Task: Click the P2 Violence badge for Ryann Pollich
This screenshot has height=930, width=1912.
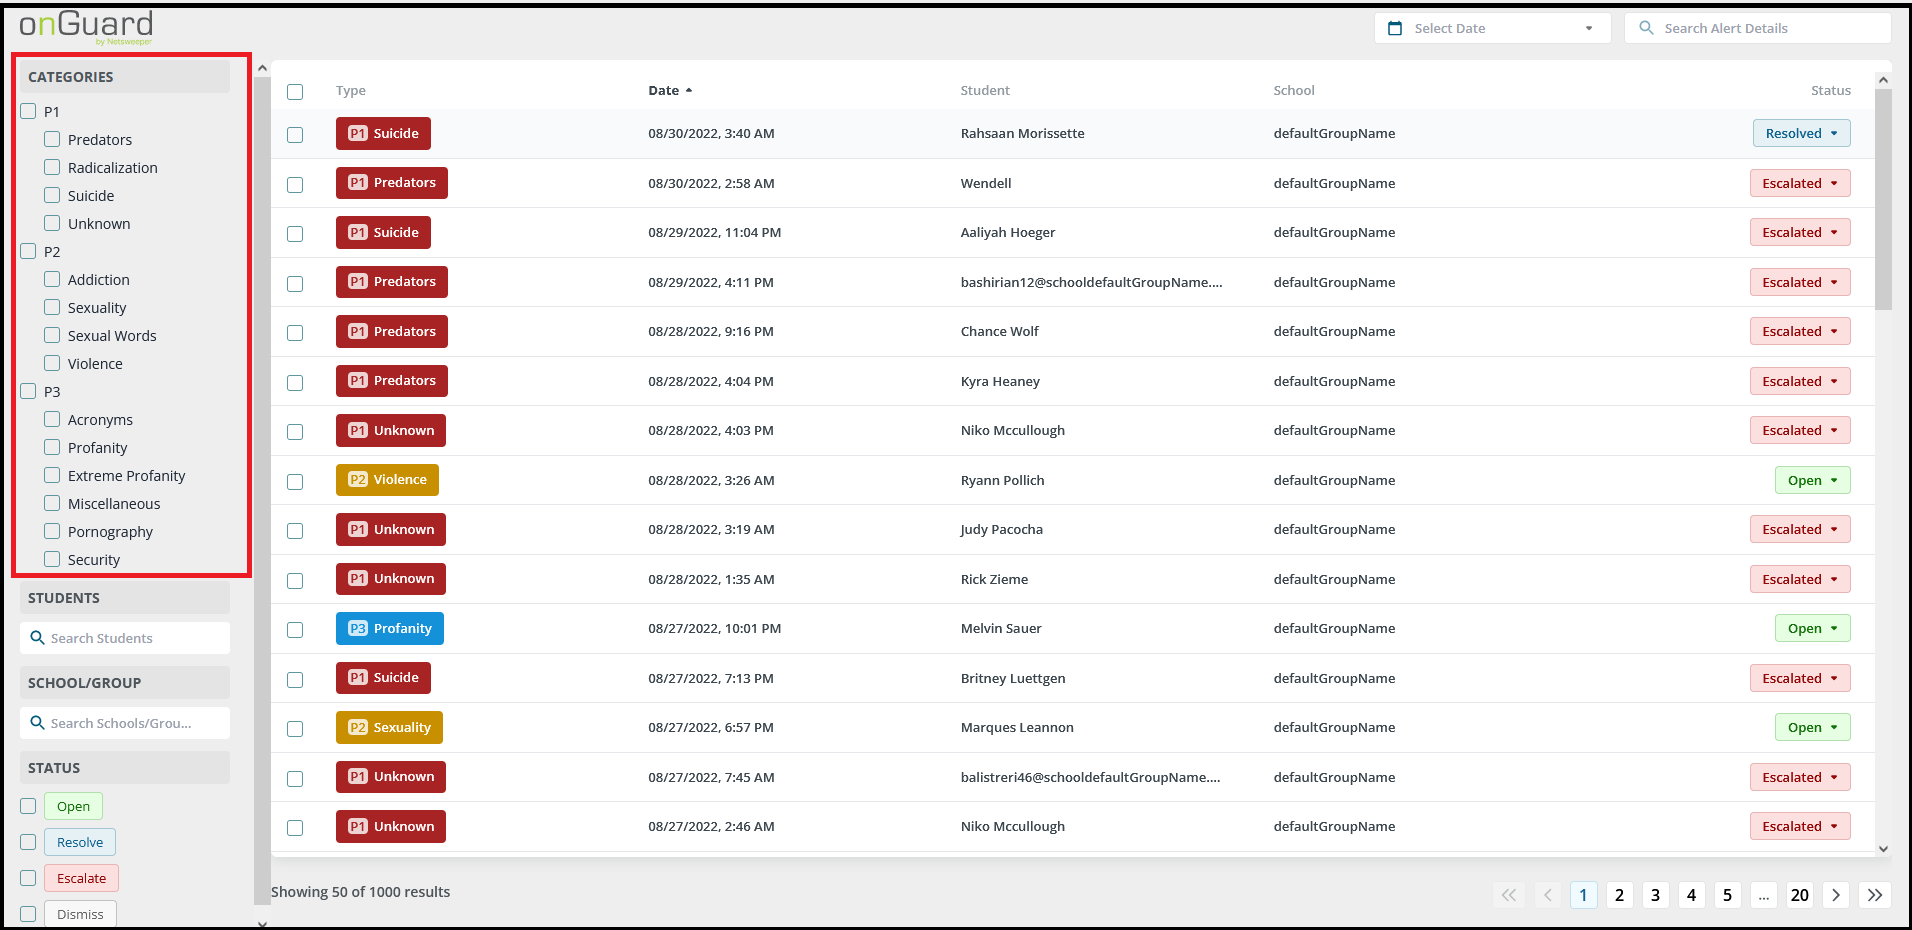Action: [x=387, y=480]
